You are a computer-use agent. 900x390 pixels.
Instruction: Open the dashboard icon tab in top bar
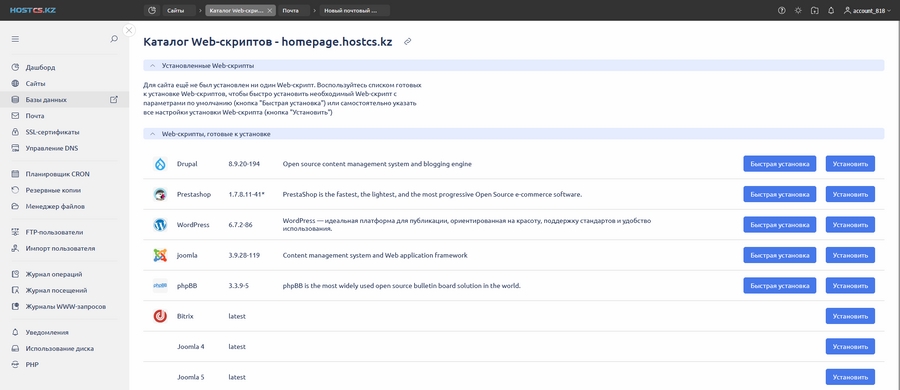(152, 10)
